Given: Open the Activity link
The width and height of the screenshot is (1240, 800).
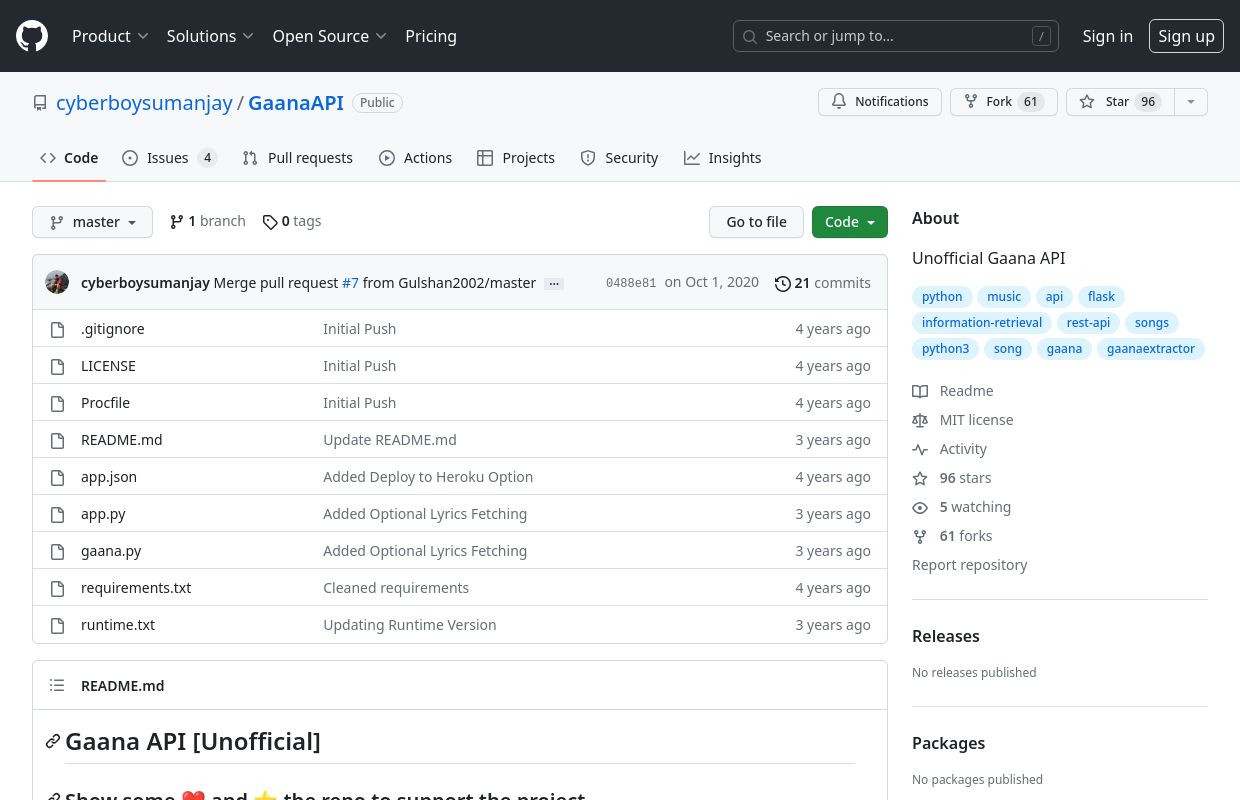Looking at the screenshot, I should coord(950,449).
